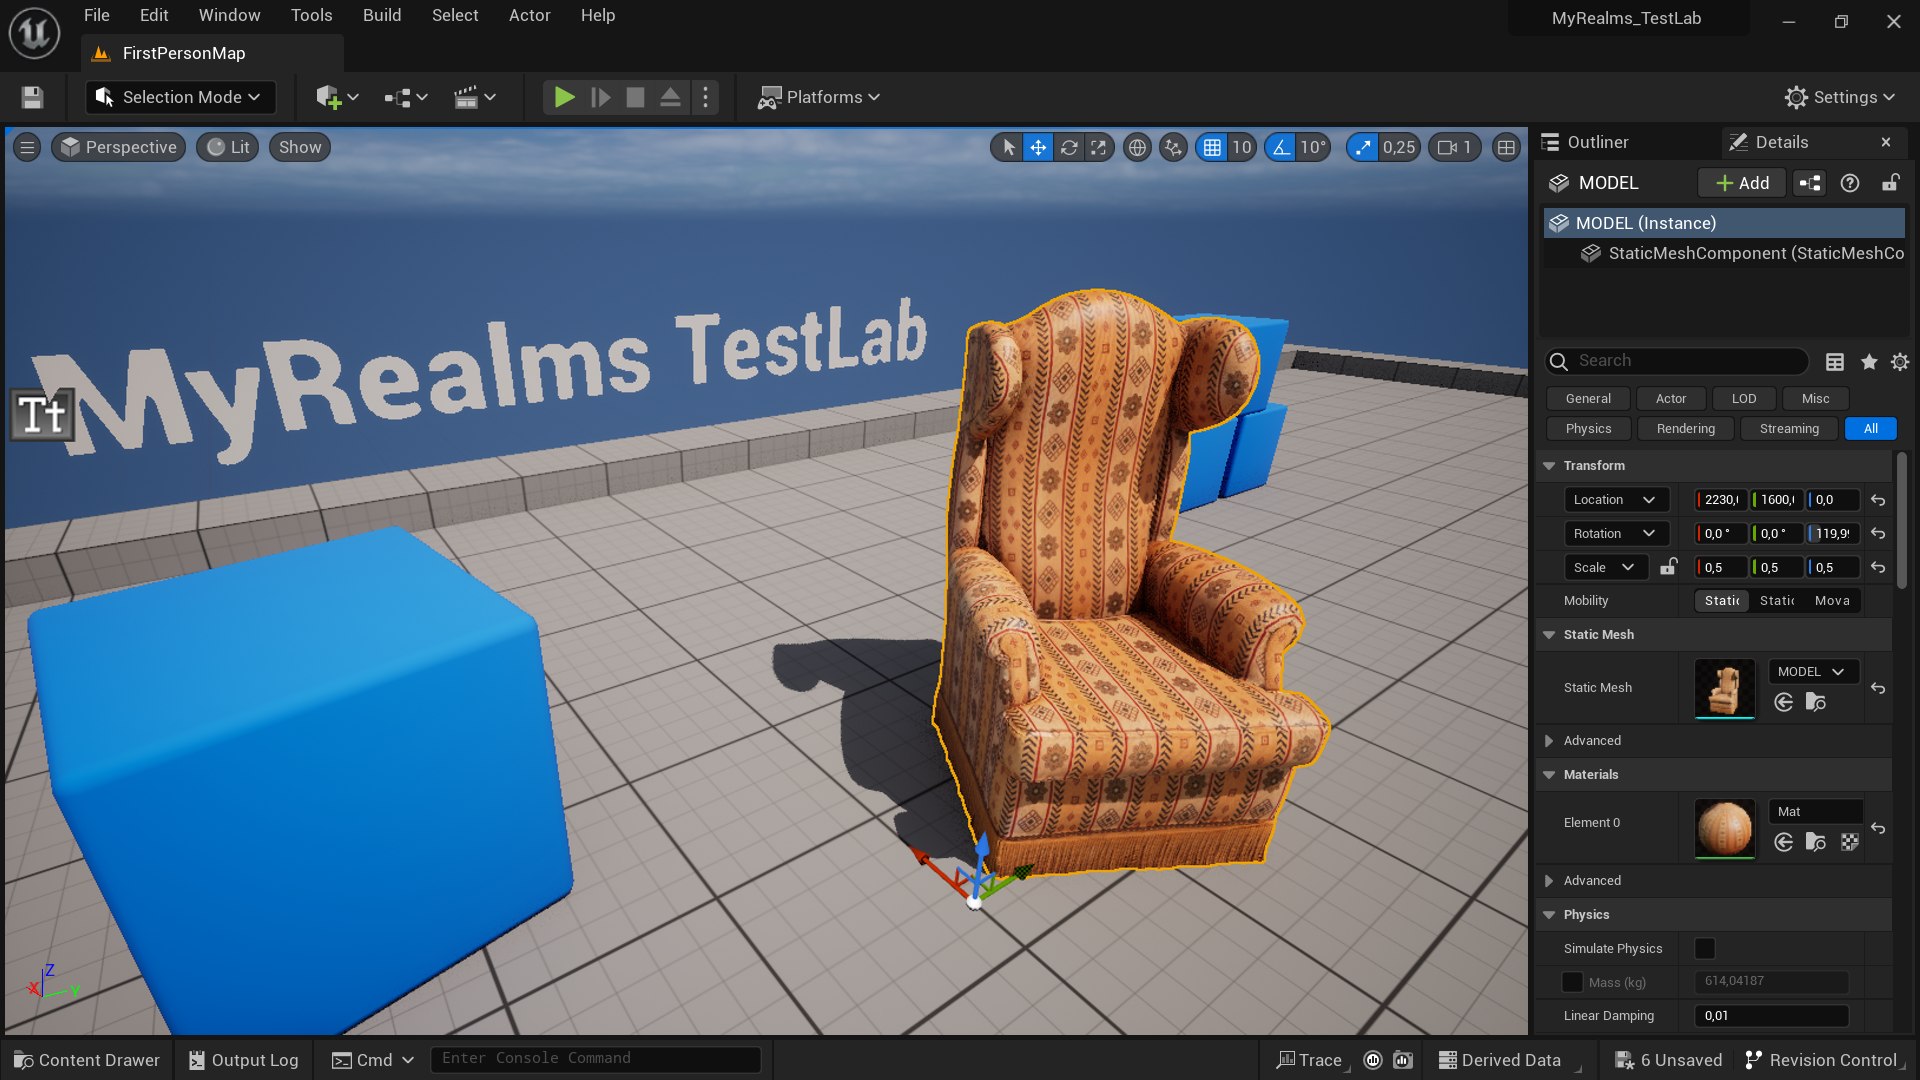Filter details by Physics category
Image resolution: width=1920 pixels, height=1080 pixels.
tap(1588, 428)
